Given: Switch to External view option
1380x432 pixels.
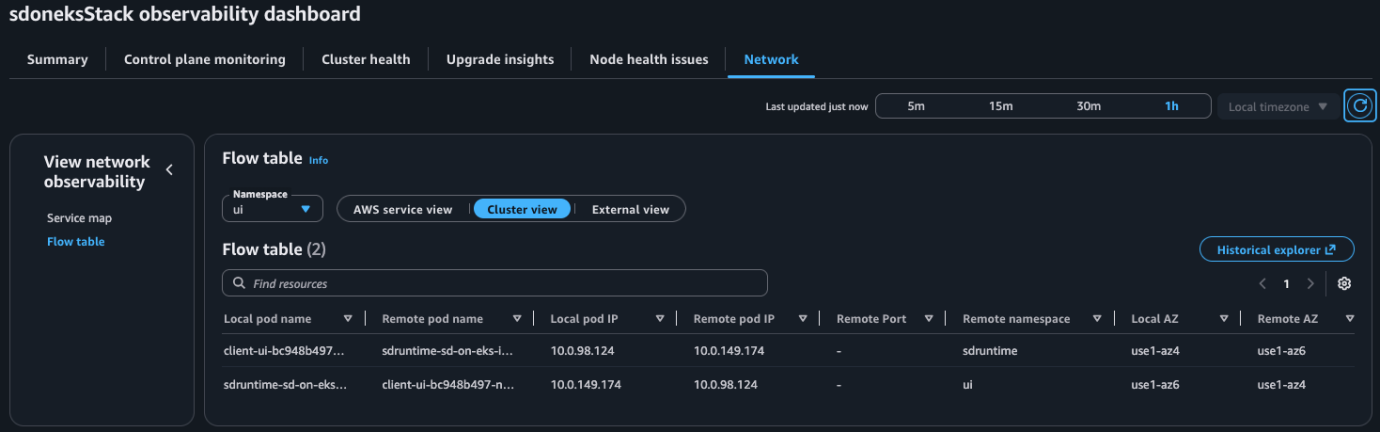Looking at the screenshot, I should pyautogui.click(x=630, y=209).
